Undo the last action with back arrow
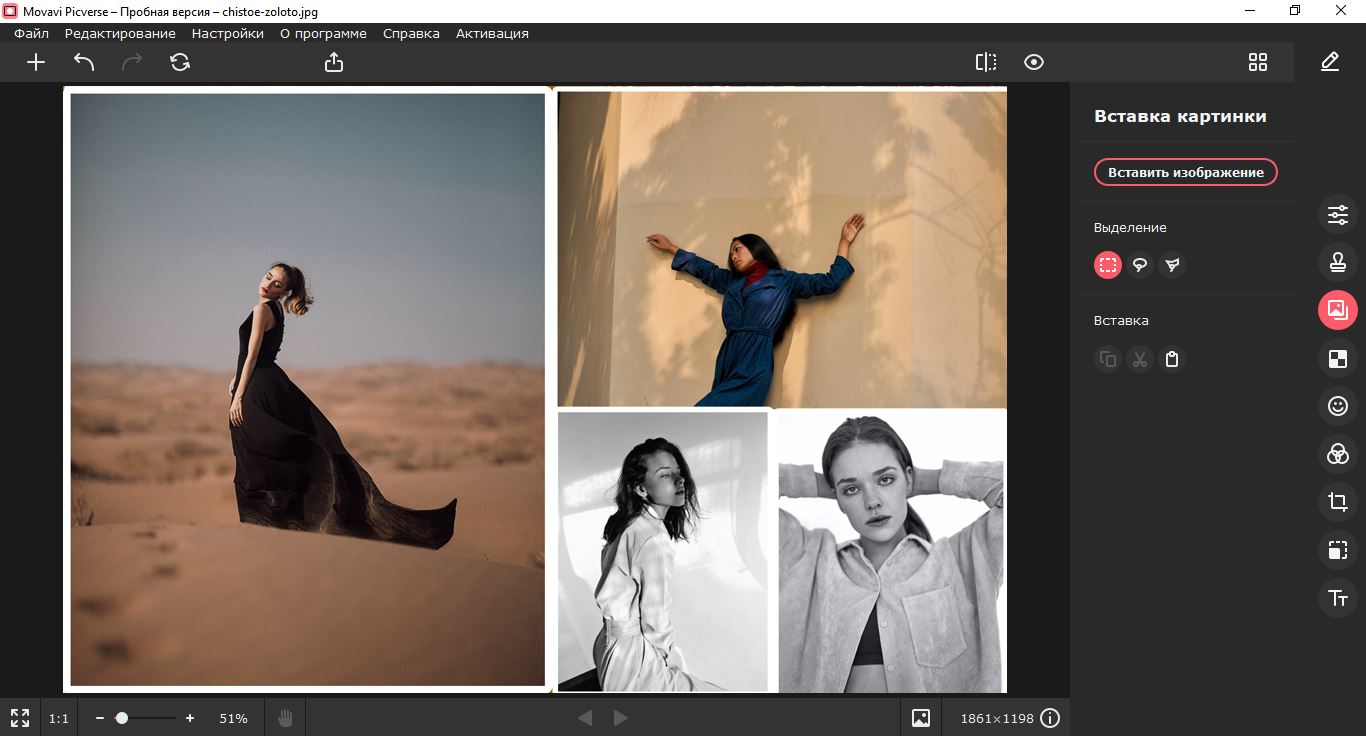 tap(84, 62)
